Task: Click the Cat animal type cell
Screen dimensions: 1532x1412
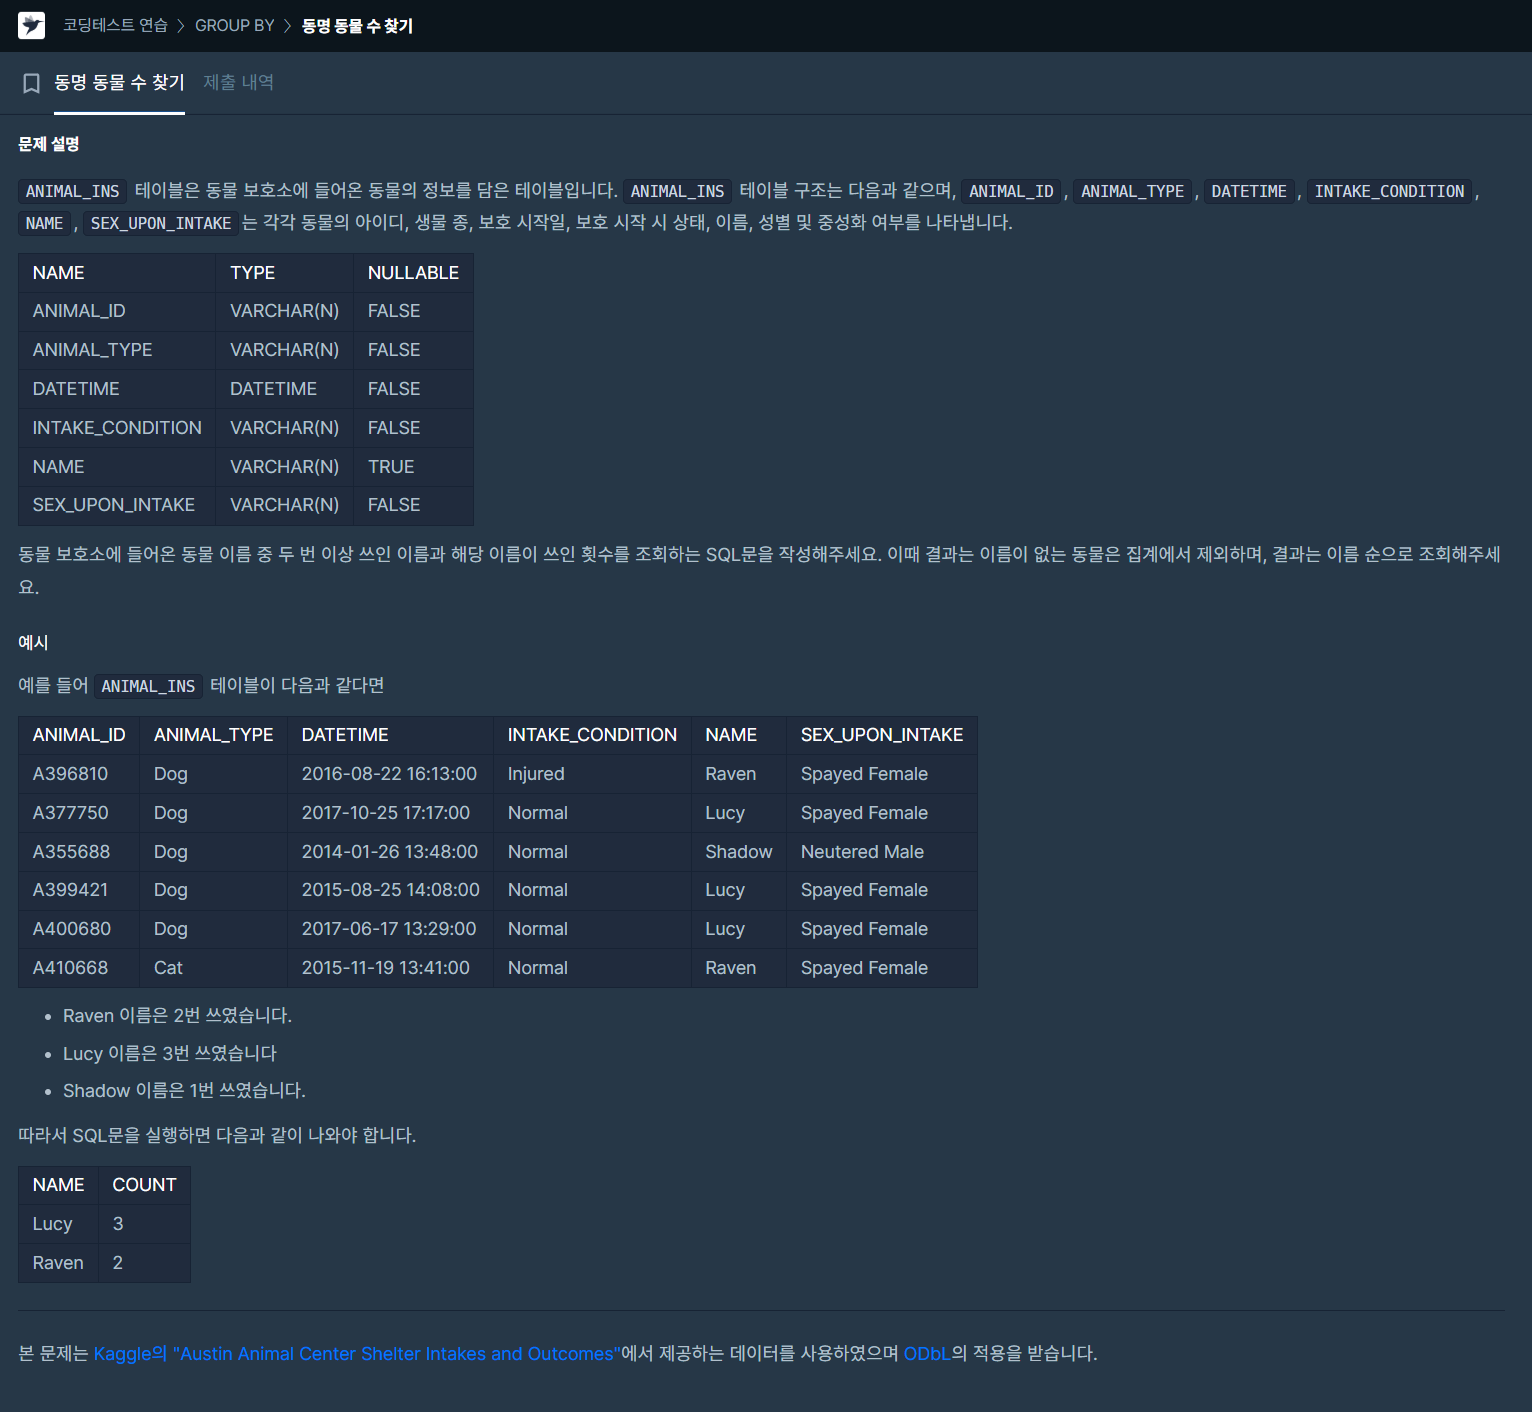Action: click(x=213, y=968)
